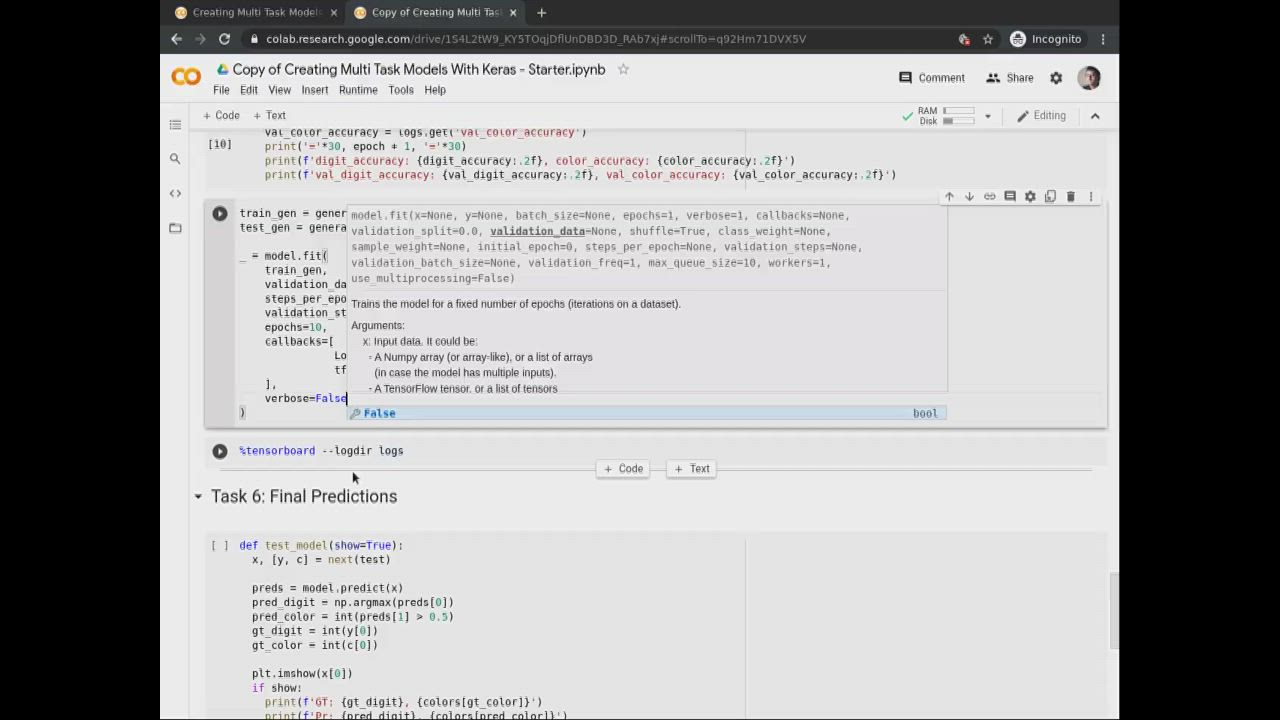Open the Runtime menu

click(357, 90)
